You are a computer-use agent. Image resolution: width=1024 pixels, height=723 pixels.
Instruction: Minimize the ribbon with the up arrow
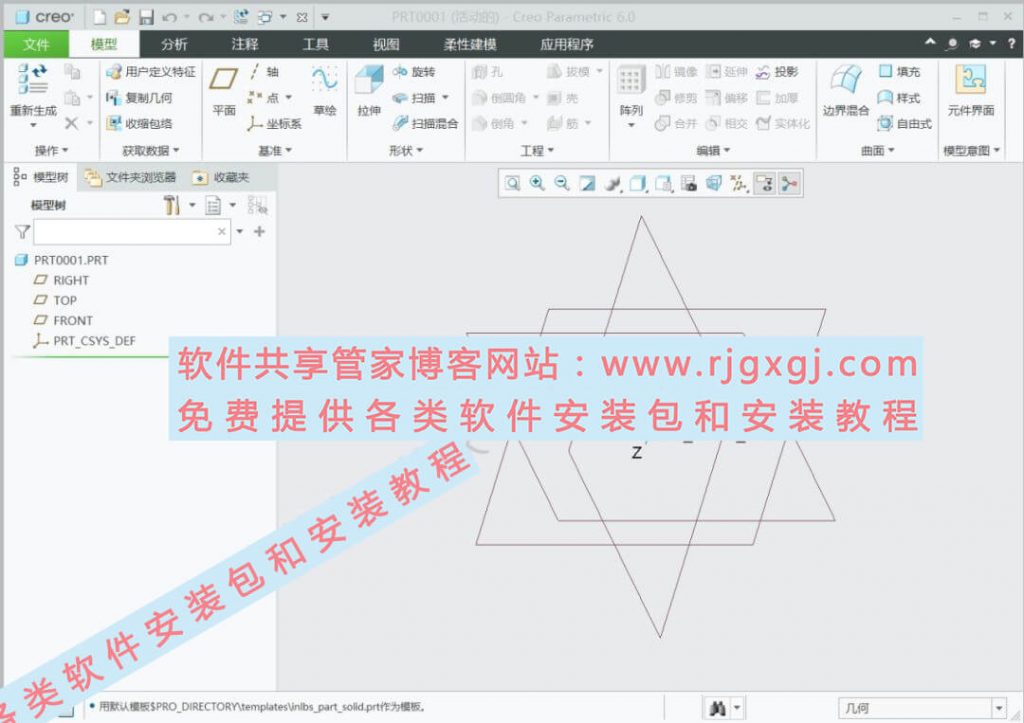(930, 42)
